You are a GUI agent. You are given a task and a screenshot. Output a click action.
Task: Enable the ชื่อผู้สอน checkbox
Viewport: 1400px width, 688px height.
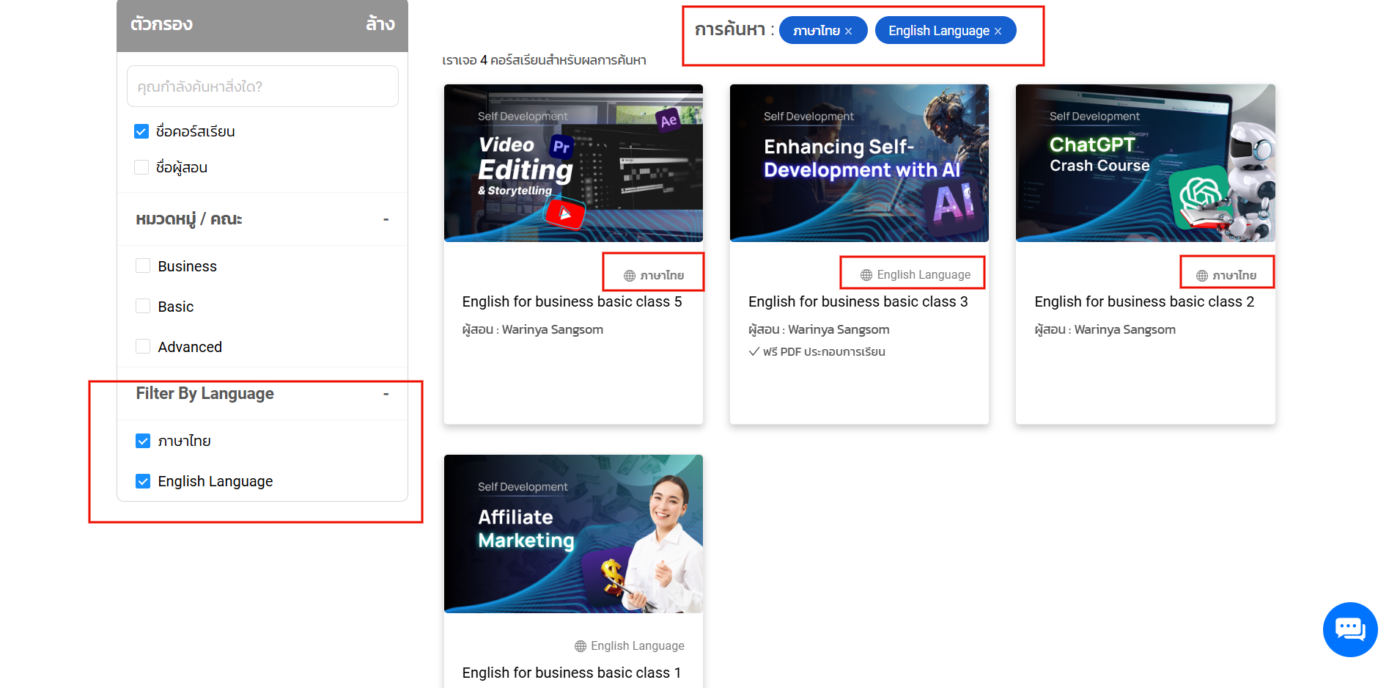[141, 167]
